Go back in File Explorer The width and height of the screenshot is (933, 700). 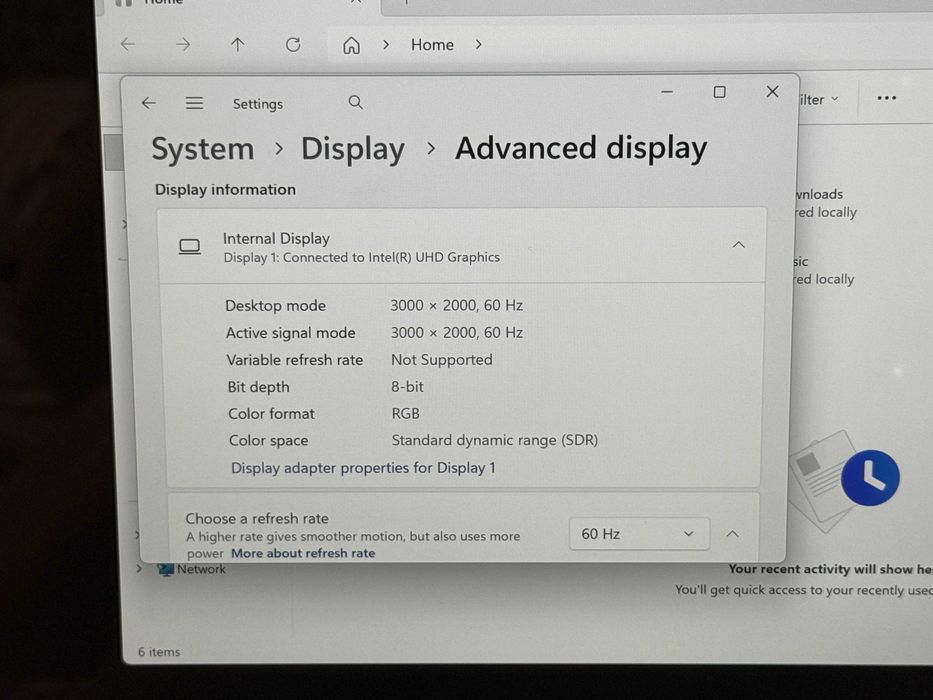click(128, 44)
